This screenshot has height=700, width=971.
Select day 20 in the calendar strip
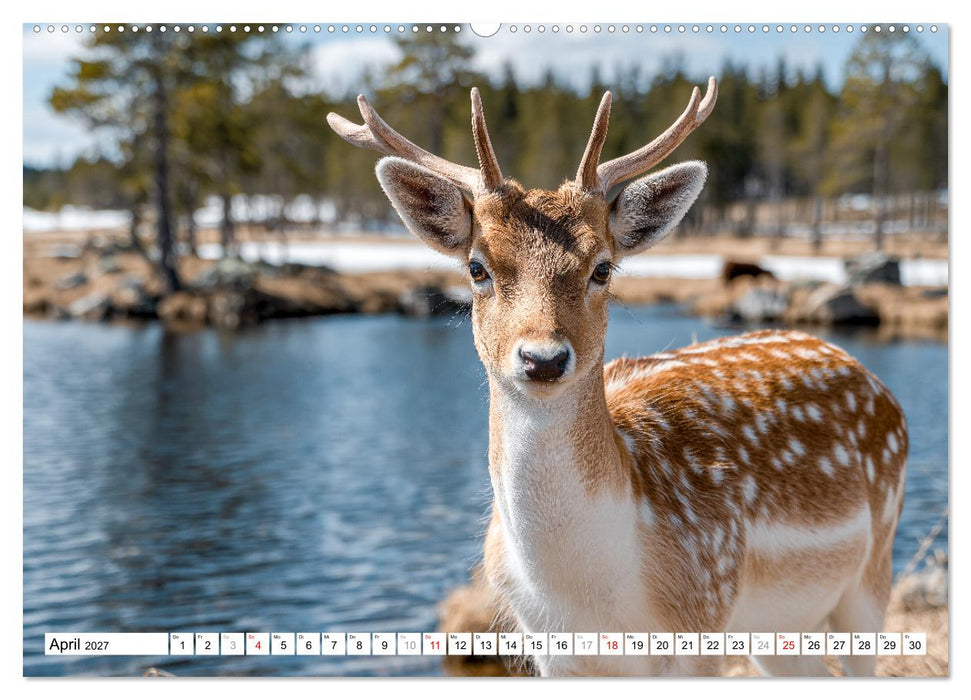click(x=662, y=644)
